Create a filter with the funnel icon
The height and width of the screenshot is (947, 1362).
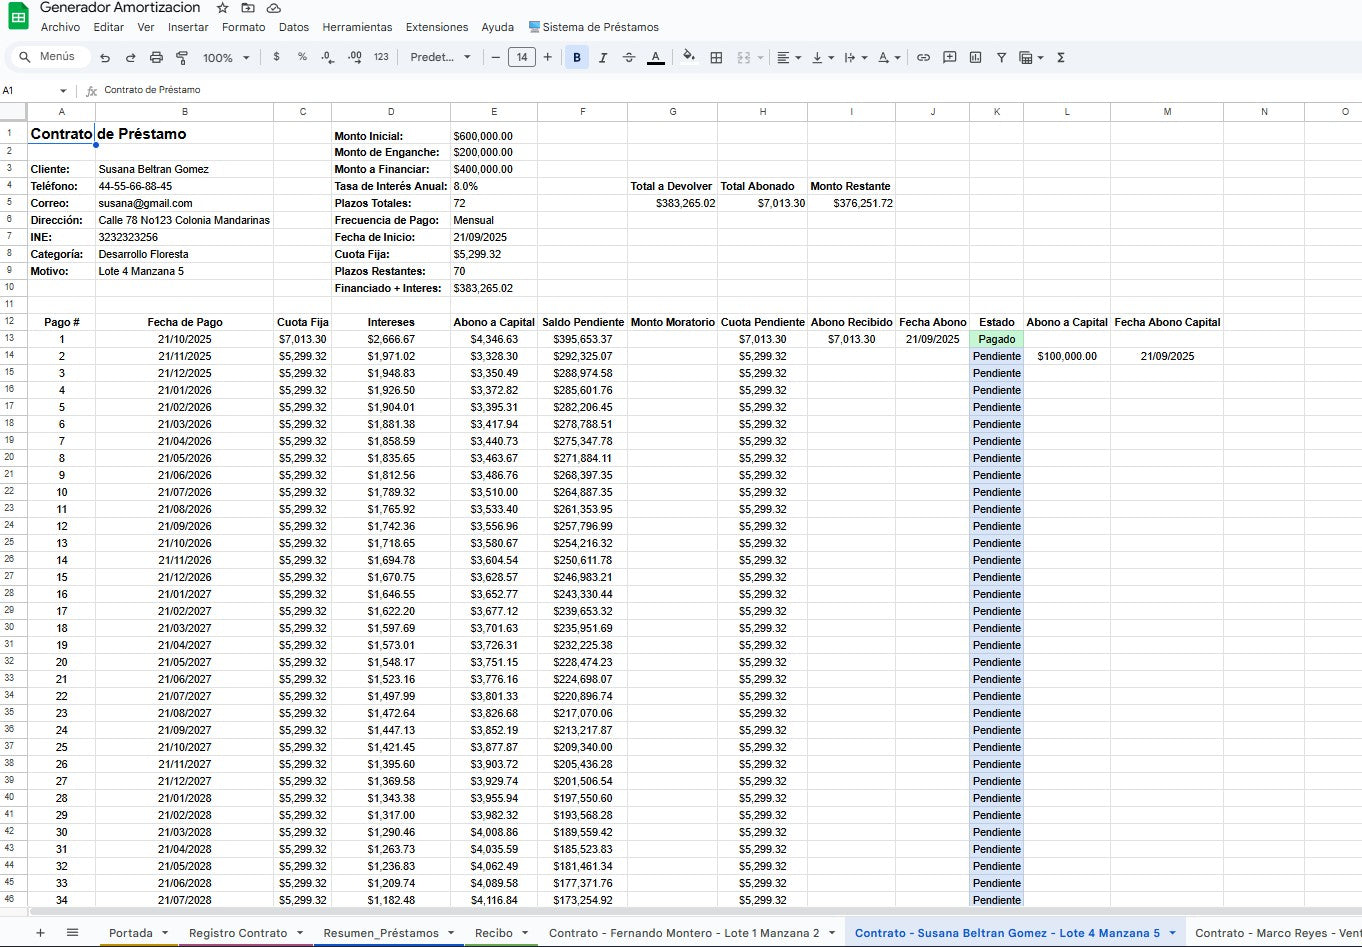pyautogui.click(x=1000, y=57)
